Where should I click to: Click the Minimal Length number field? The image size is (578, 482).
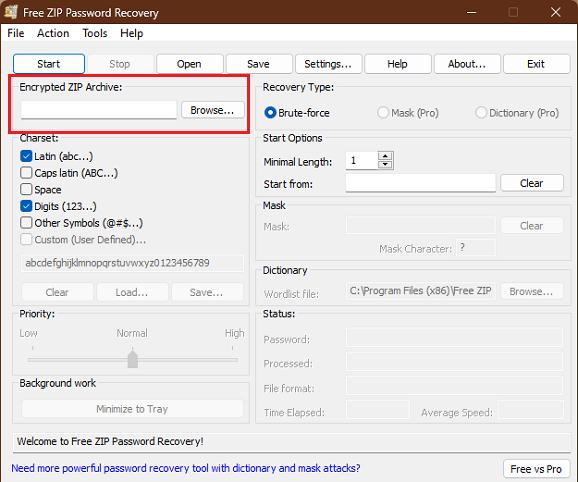(x=362, y=161)
